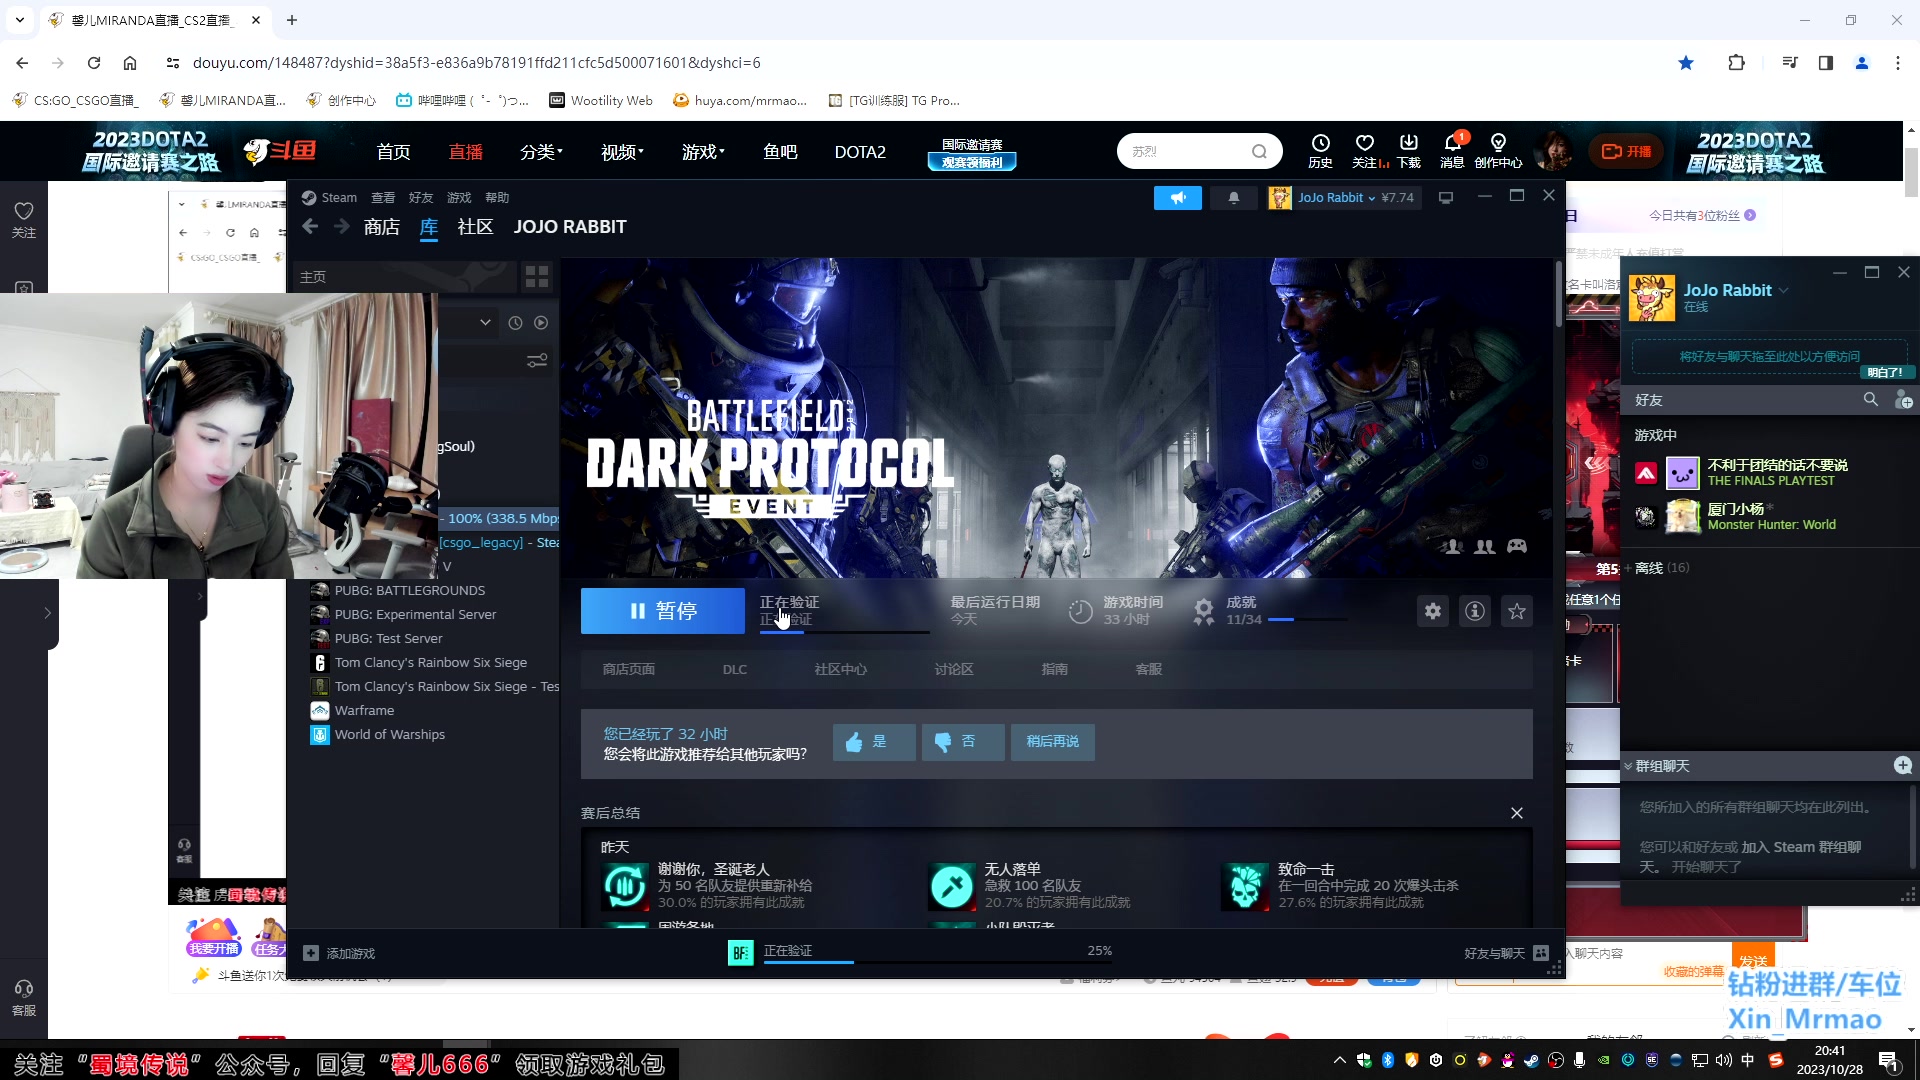Close the 赛后总结 section
This screenshot has height=1080, width=1920.
coord(1517,813)
